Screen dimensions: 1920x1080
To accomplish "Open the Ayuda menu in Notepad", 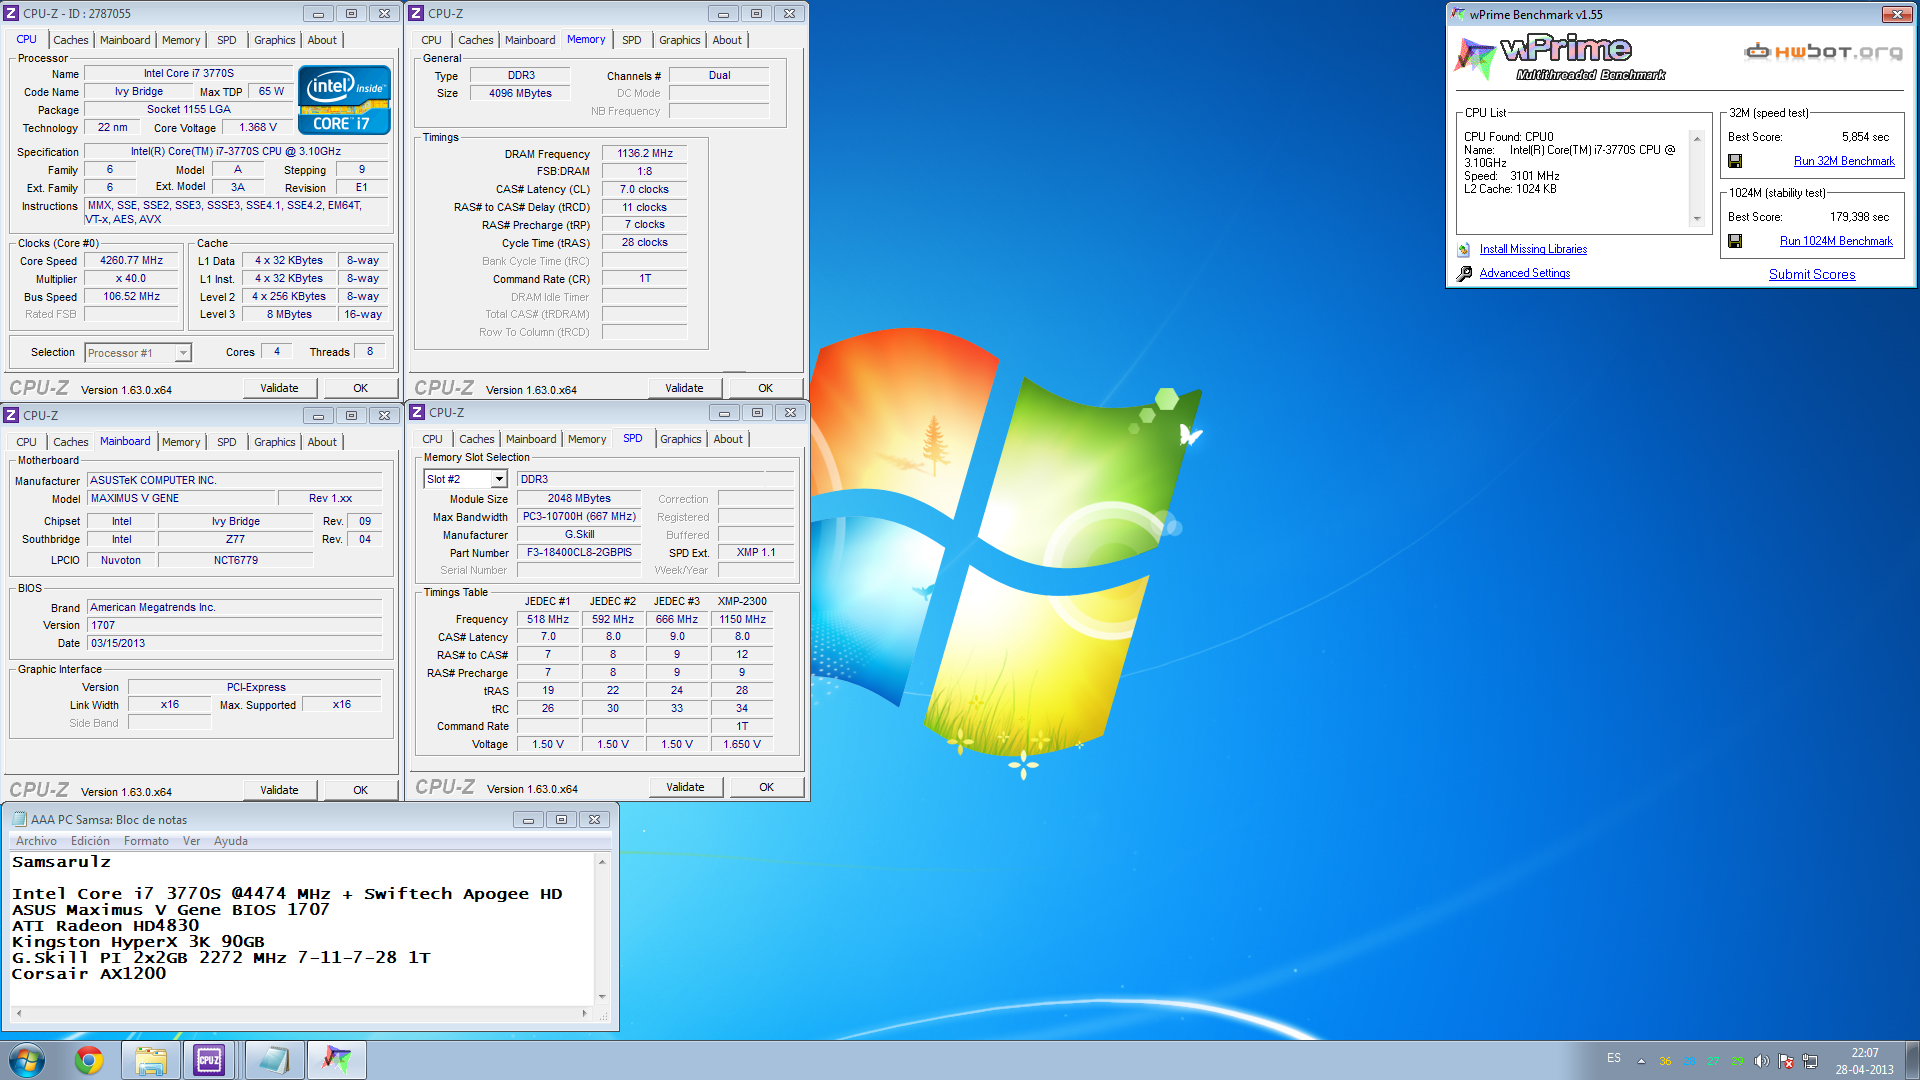I will point(230,841).
